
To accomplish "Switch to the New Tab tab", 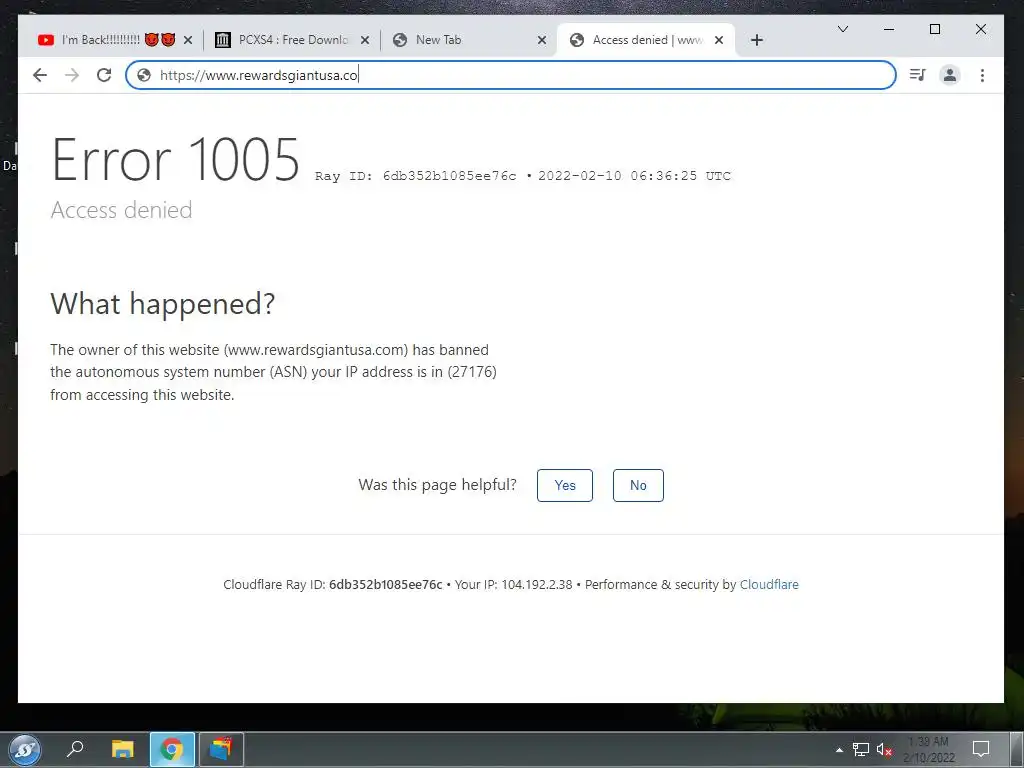I will [470, 40].
